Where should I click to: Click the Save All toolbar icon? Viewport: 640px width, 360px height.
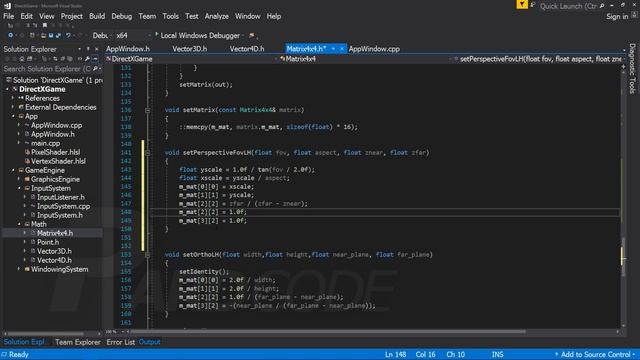(58, 36)
